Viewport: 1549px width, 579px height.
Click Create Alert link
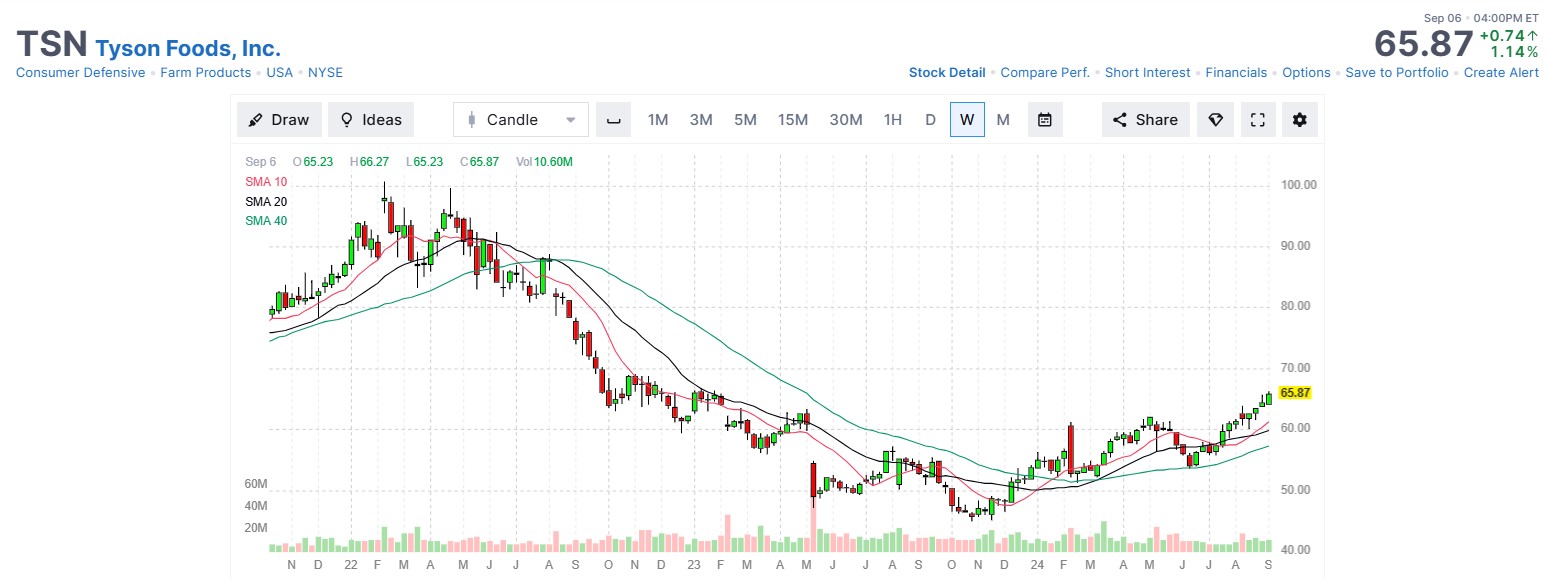coord(1501,73)
